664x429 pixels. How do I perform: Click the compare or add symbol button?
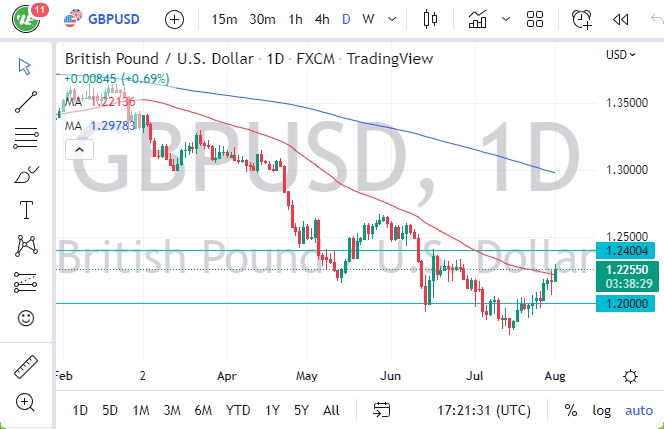174,19
